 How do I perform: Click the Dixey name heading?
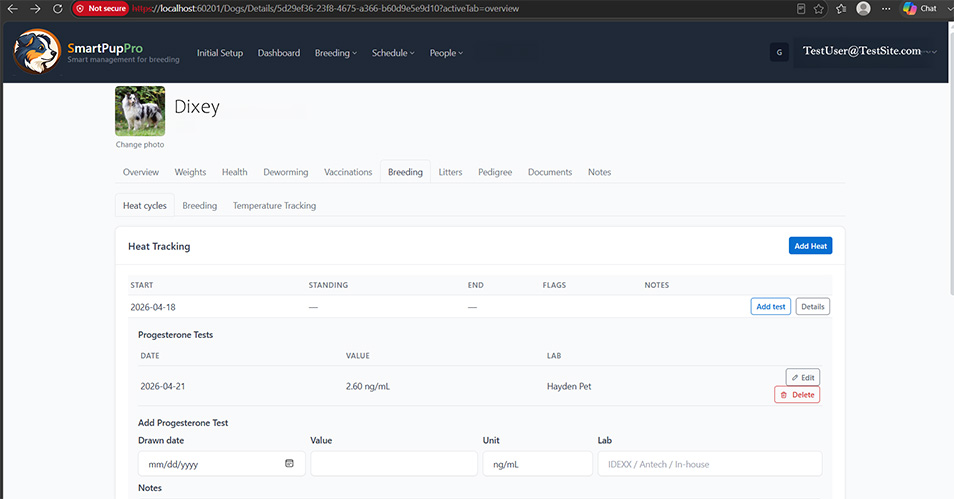197,106
